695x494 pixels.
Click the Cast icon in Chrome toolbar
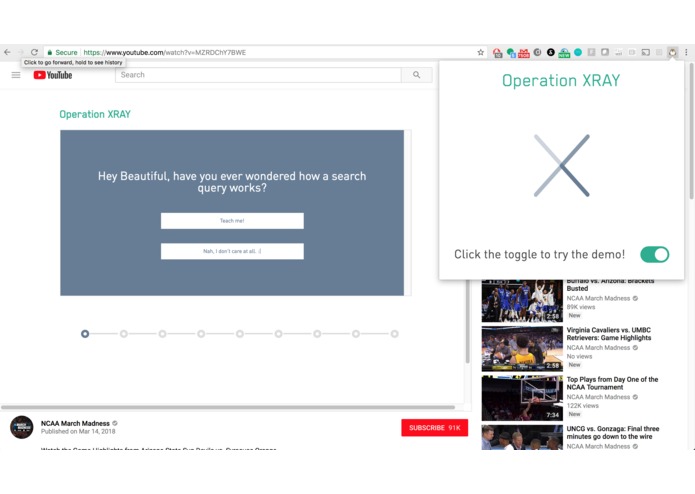pyautogui.click(x=646, y=52)
